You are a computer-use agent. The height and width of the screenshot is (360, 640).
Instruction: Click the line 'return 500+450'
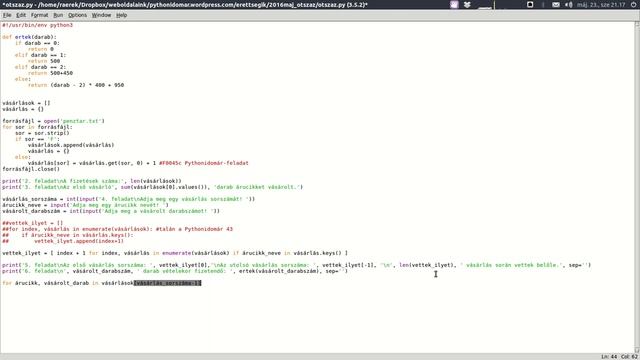pyautogui.click(x=50, y=73)
